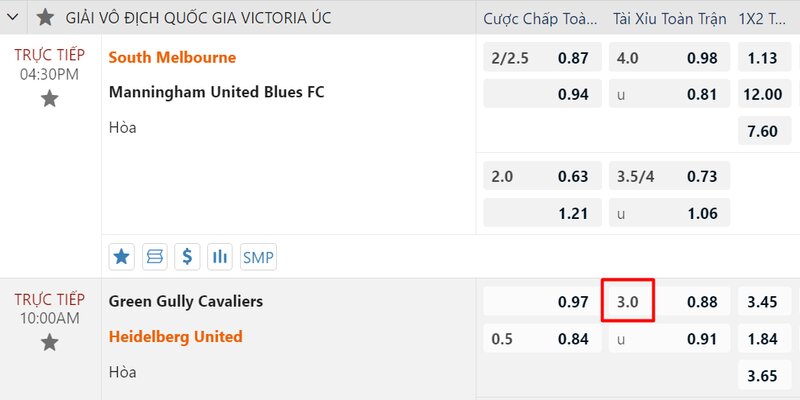Click the blue star icon in match toolbar
Viewport: 800px width, 400px height.
point(121,257)
